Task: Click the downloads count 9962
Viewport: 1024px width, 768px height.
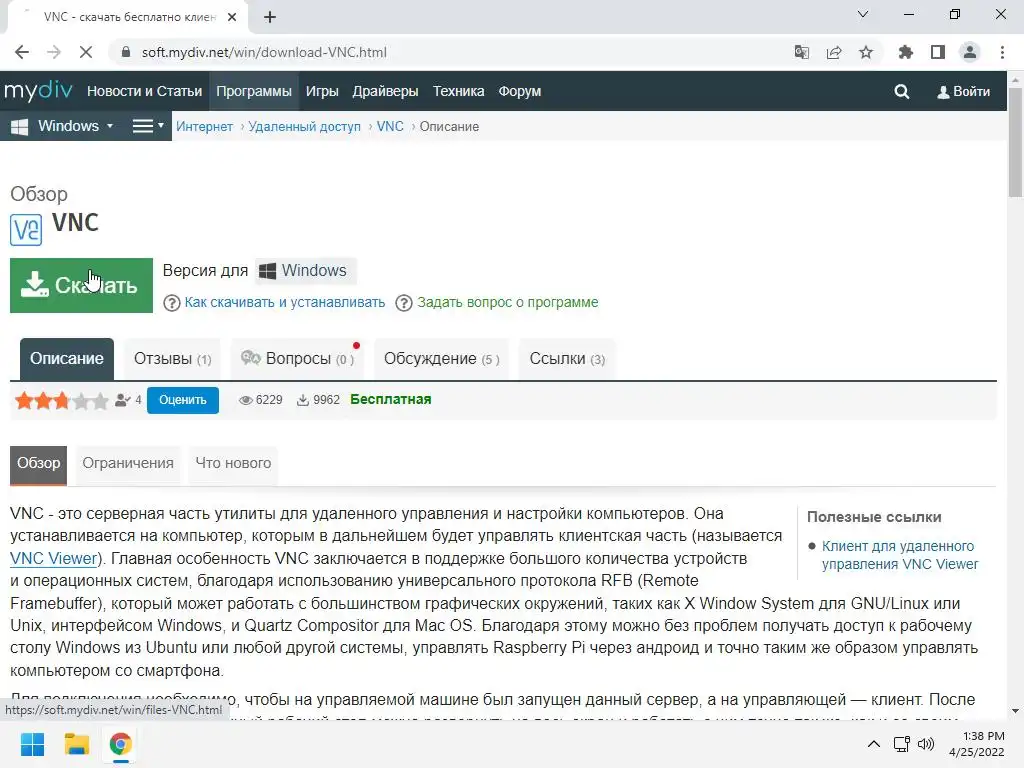Action: pos(318,400)
